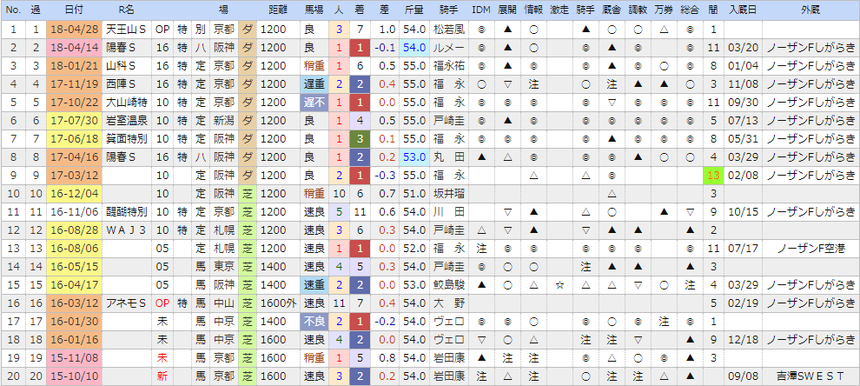This screenshot has width=860, height=386.
Task: Select the 18-04/28 date cell
Action: tap(75, 30)
